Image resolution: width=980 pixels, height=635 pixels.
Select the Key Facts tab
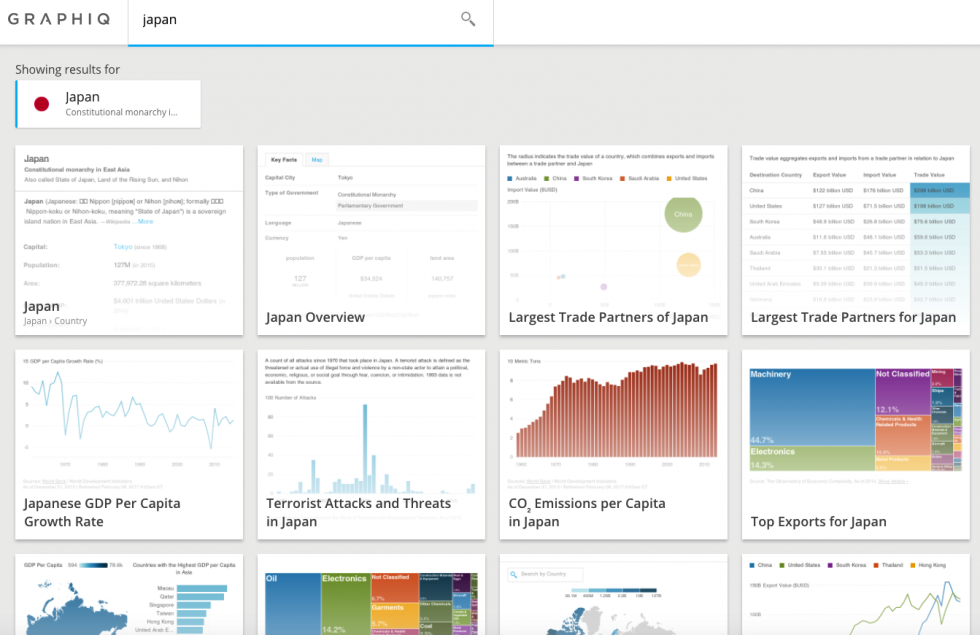(x=283, y=160)
